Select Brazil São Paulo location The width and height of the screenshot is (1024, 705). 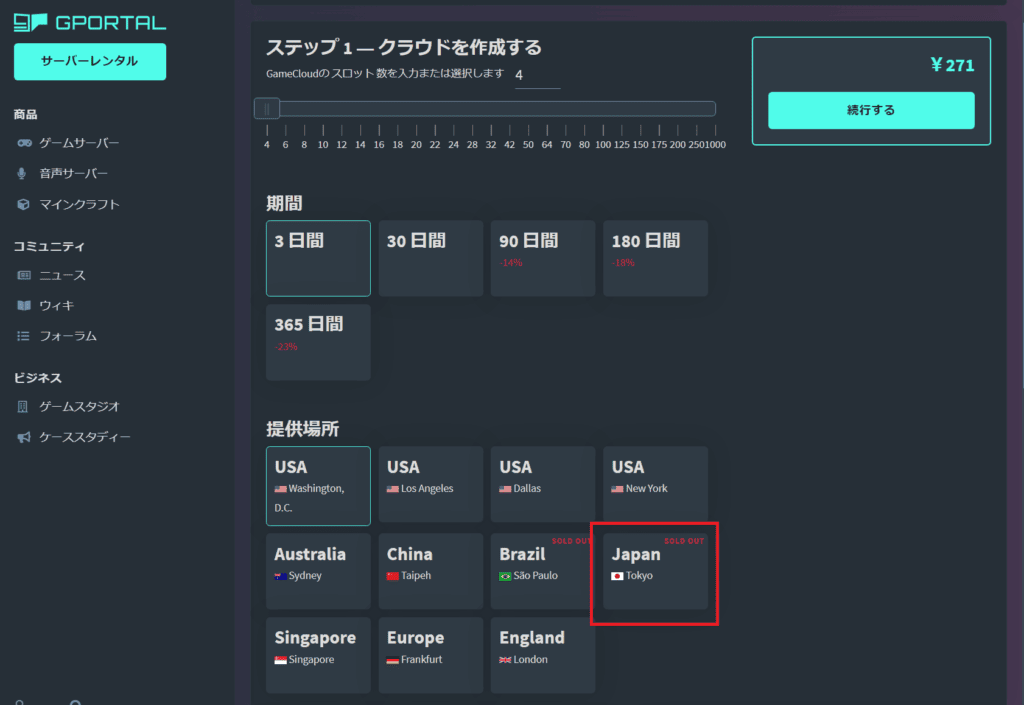tap(543, 571)
